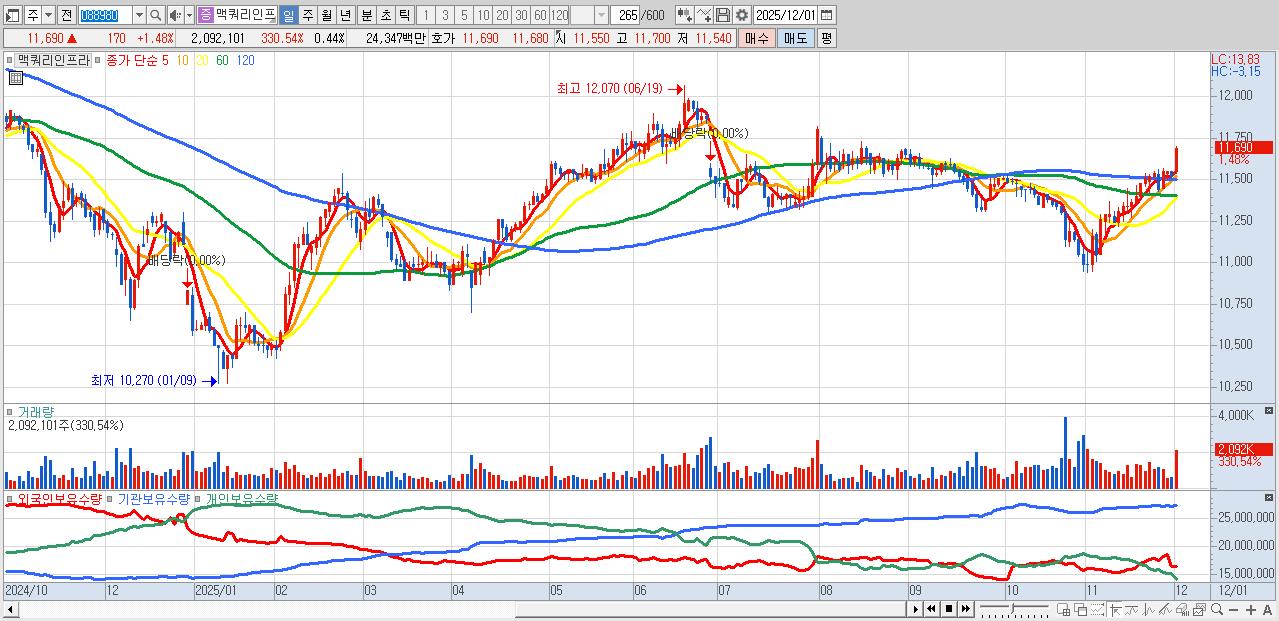Click the add chart pane icon

(1064, 609)
